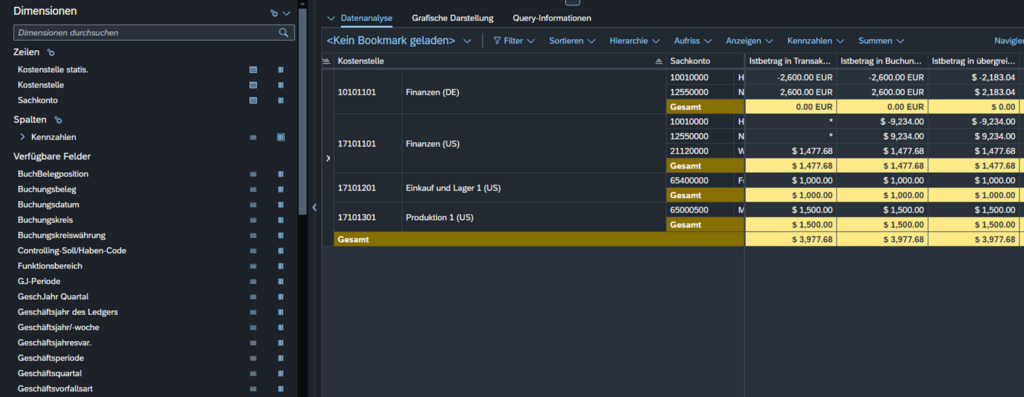The width and height of the screenshot is (1024, 397).
Task: Click the rows icon beside Buchungsdatum
Action: (253, 205)
